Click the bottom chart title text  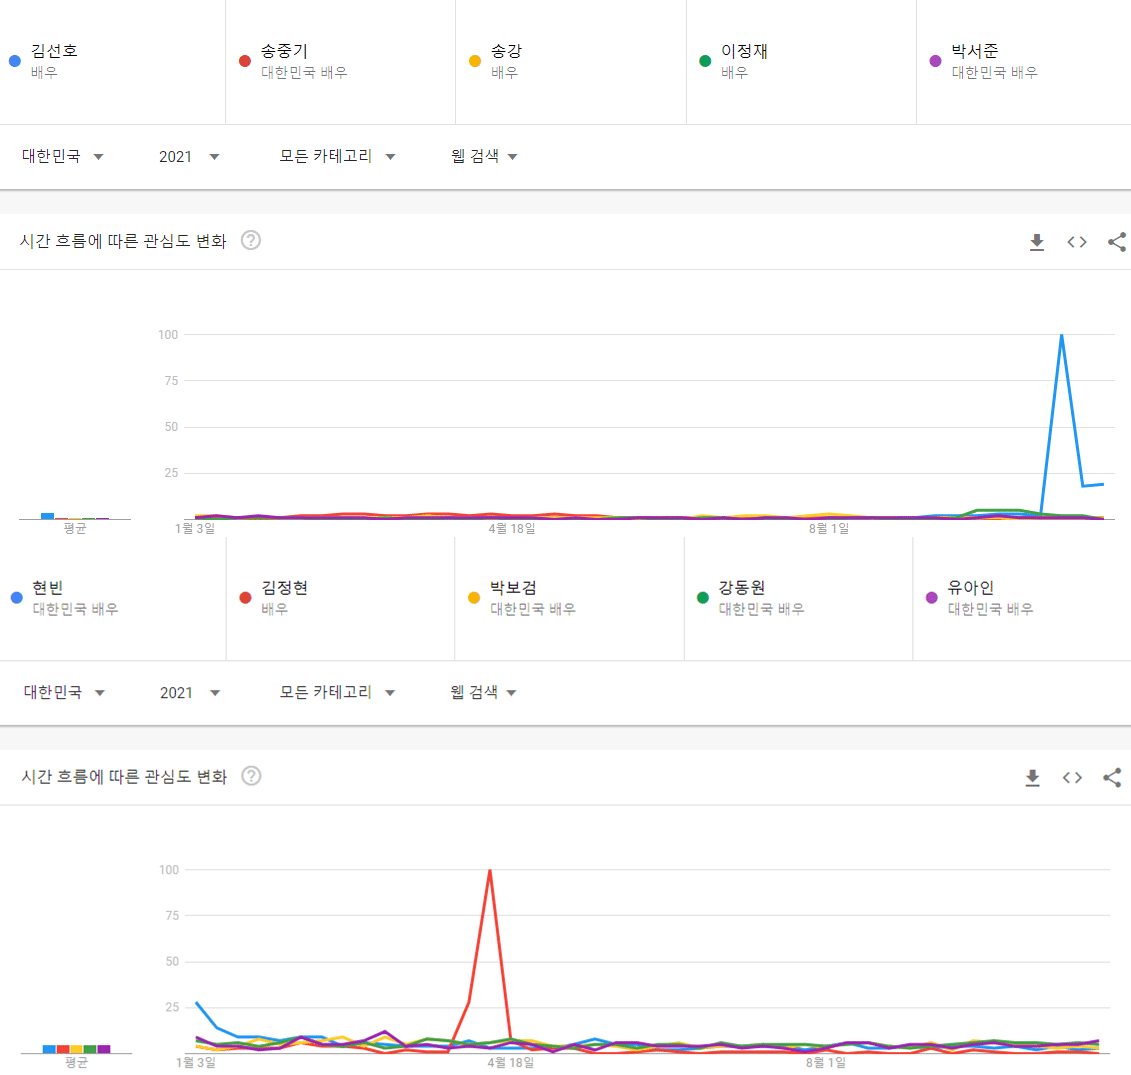click(124, 777)
